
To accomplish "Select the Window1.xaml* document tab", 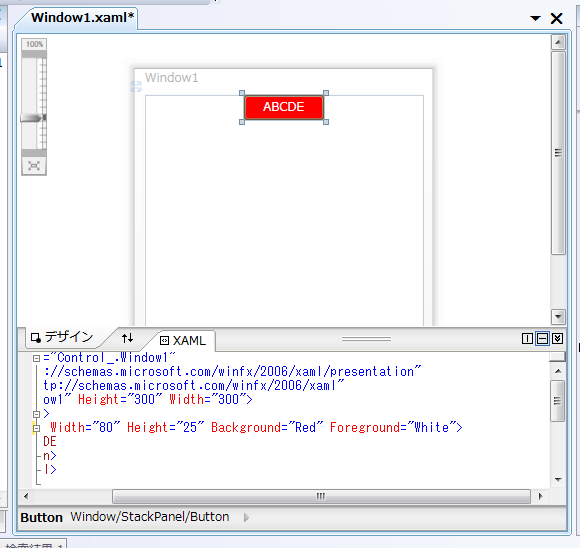I will click(x=82, y=17).
